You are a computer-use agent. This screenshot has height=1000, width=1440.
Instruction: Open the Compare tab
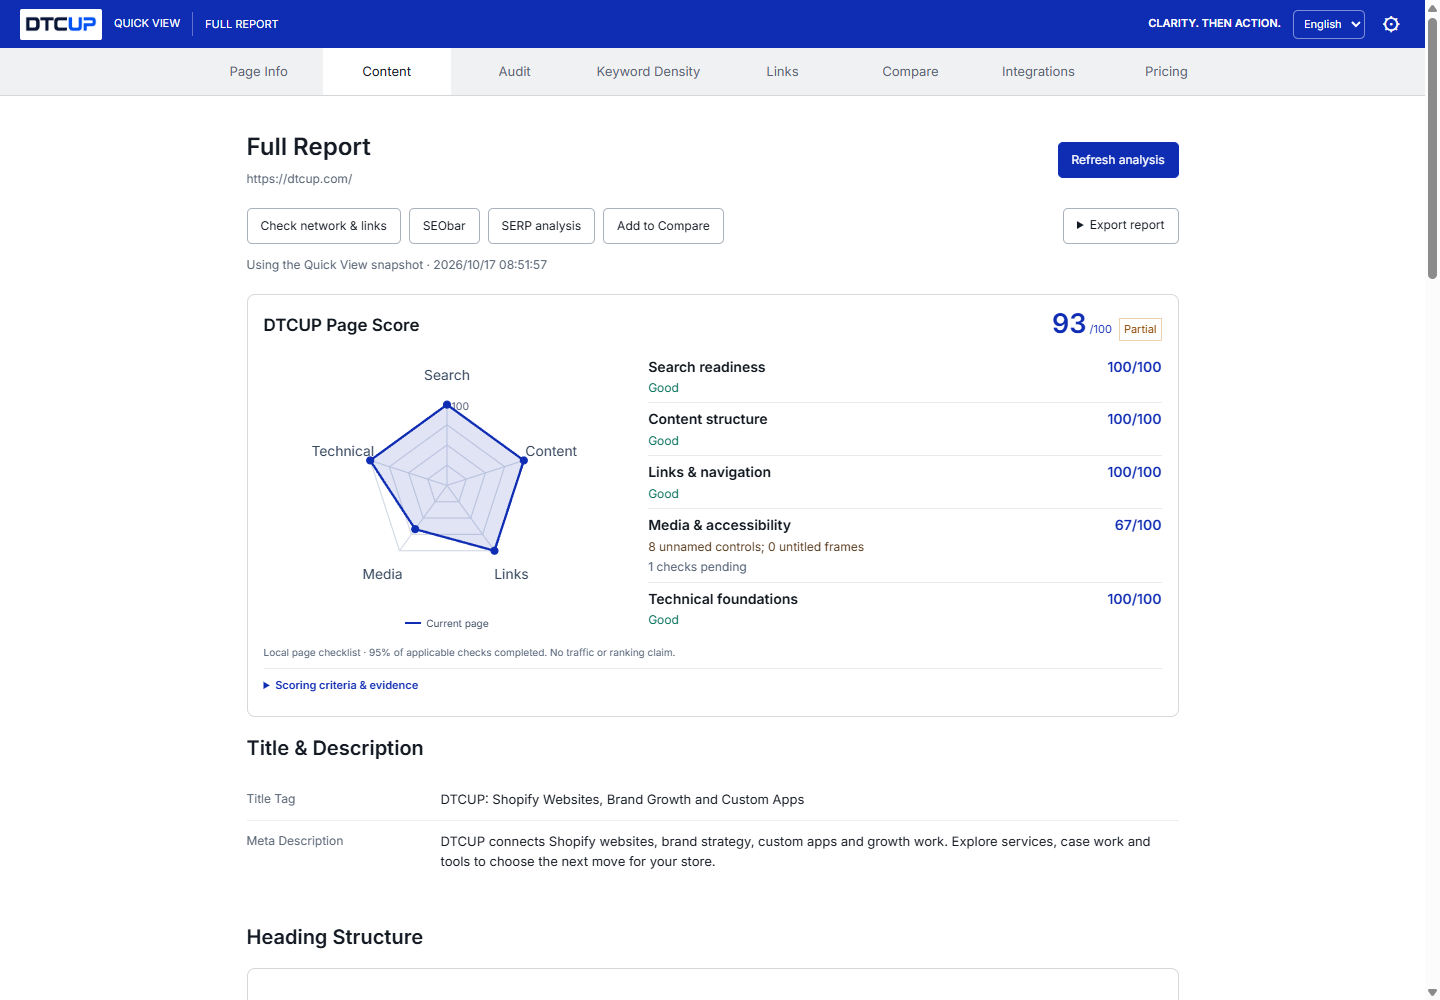[x=911, y=72]
